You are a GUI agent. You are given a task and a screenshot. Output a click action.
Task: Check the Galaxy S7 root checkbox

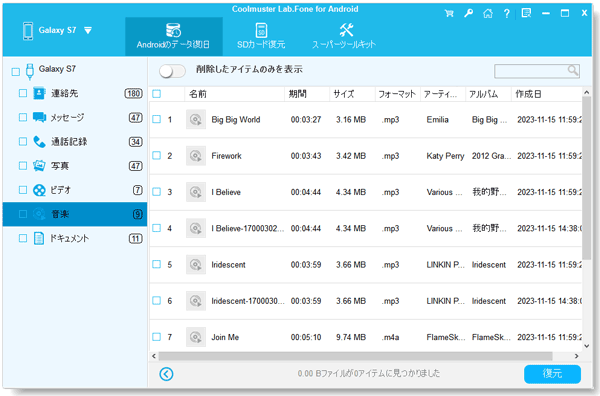(x=16, y=72)
